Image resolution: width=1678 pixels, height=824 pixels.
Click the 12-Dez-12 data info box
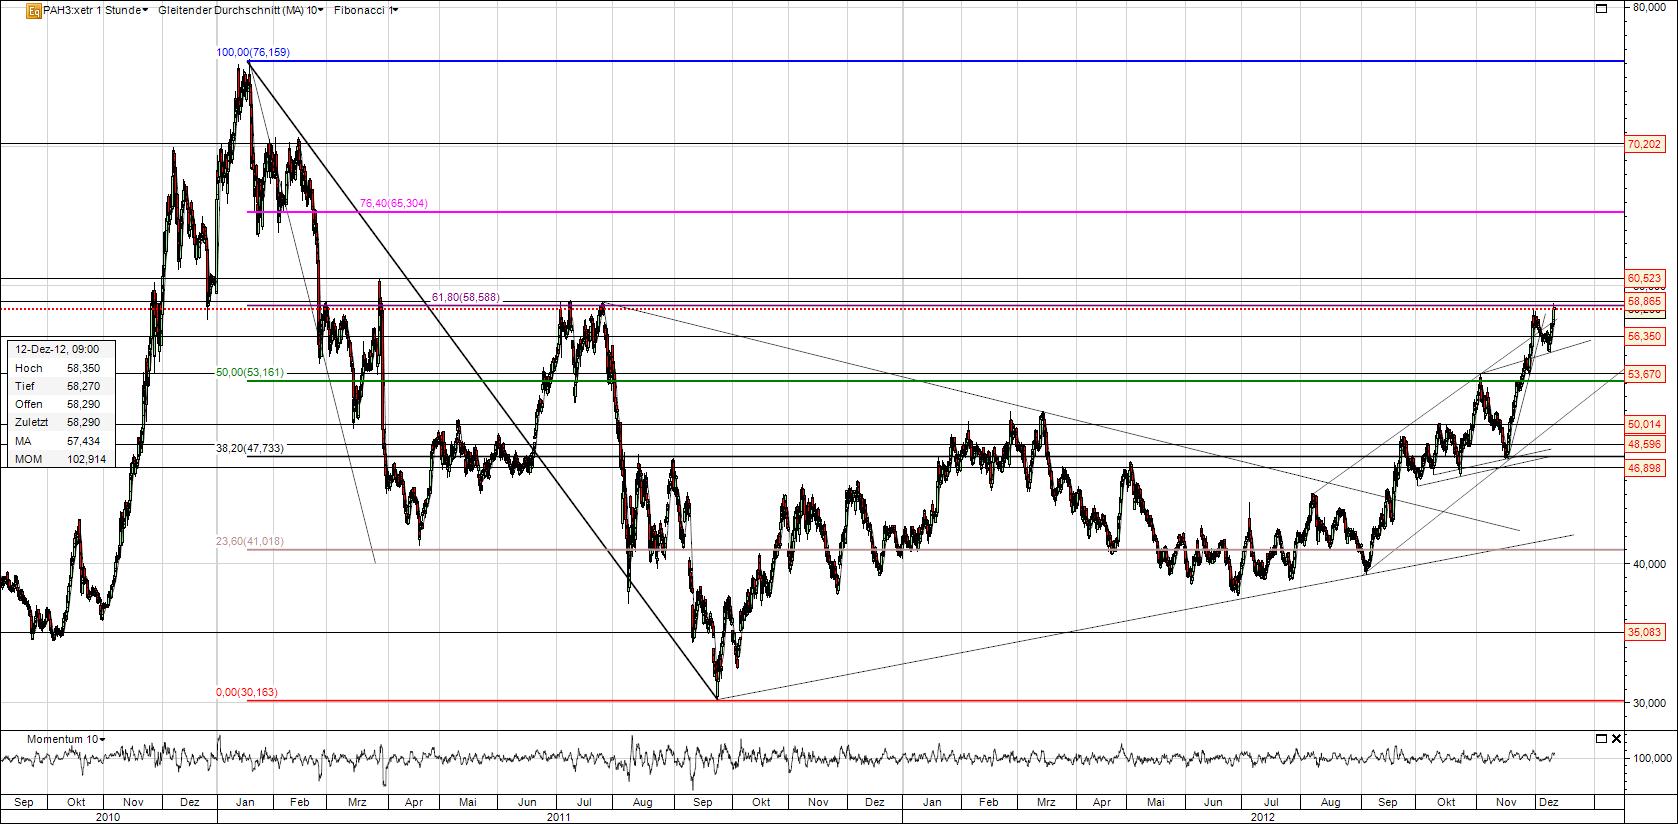click(x=62, y=404)
